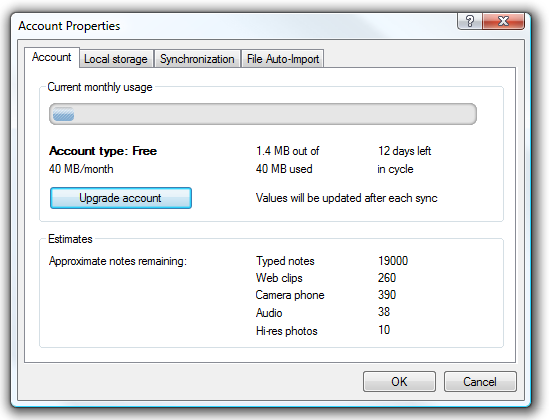Click the Upgrade account button
The width and height of the screenshot is (549, 420).
point(121,198)
